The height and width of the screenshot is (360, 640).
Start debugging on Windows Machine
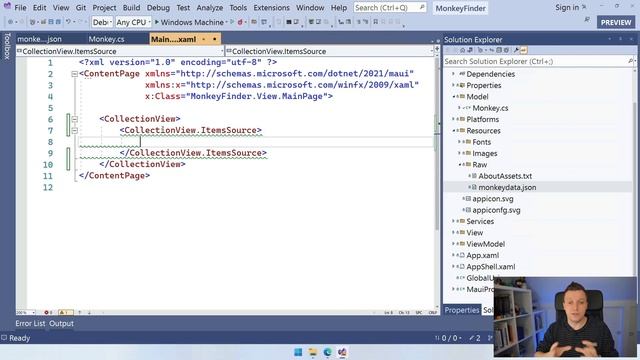[189, 22]
